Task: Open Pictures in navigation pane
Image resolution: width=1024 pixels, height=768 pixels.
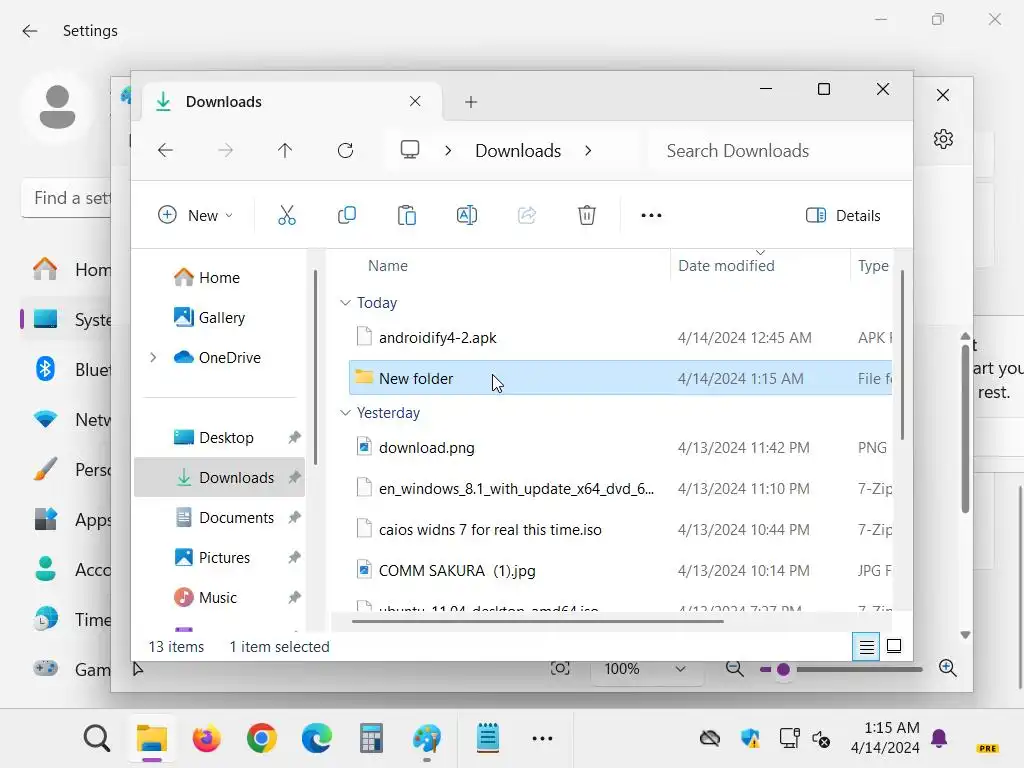Action: click(219, 558)
